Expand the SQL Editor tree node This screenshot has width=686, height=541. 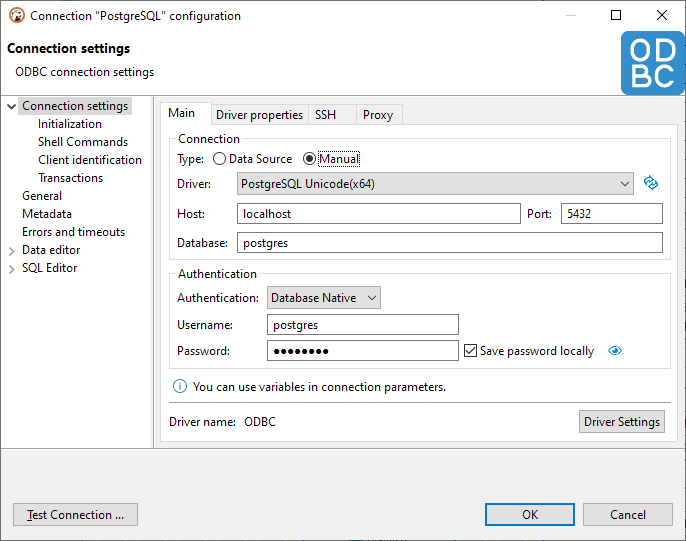pos(12,269)
